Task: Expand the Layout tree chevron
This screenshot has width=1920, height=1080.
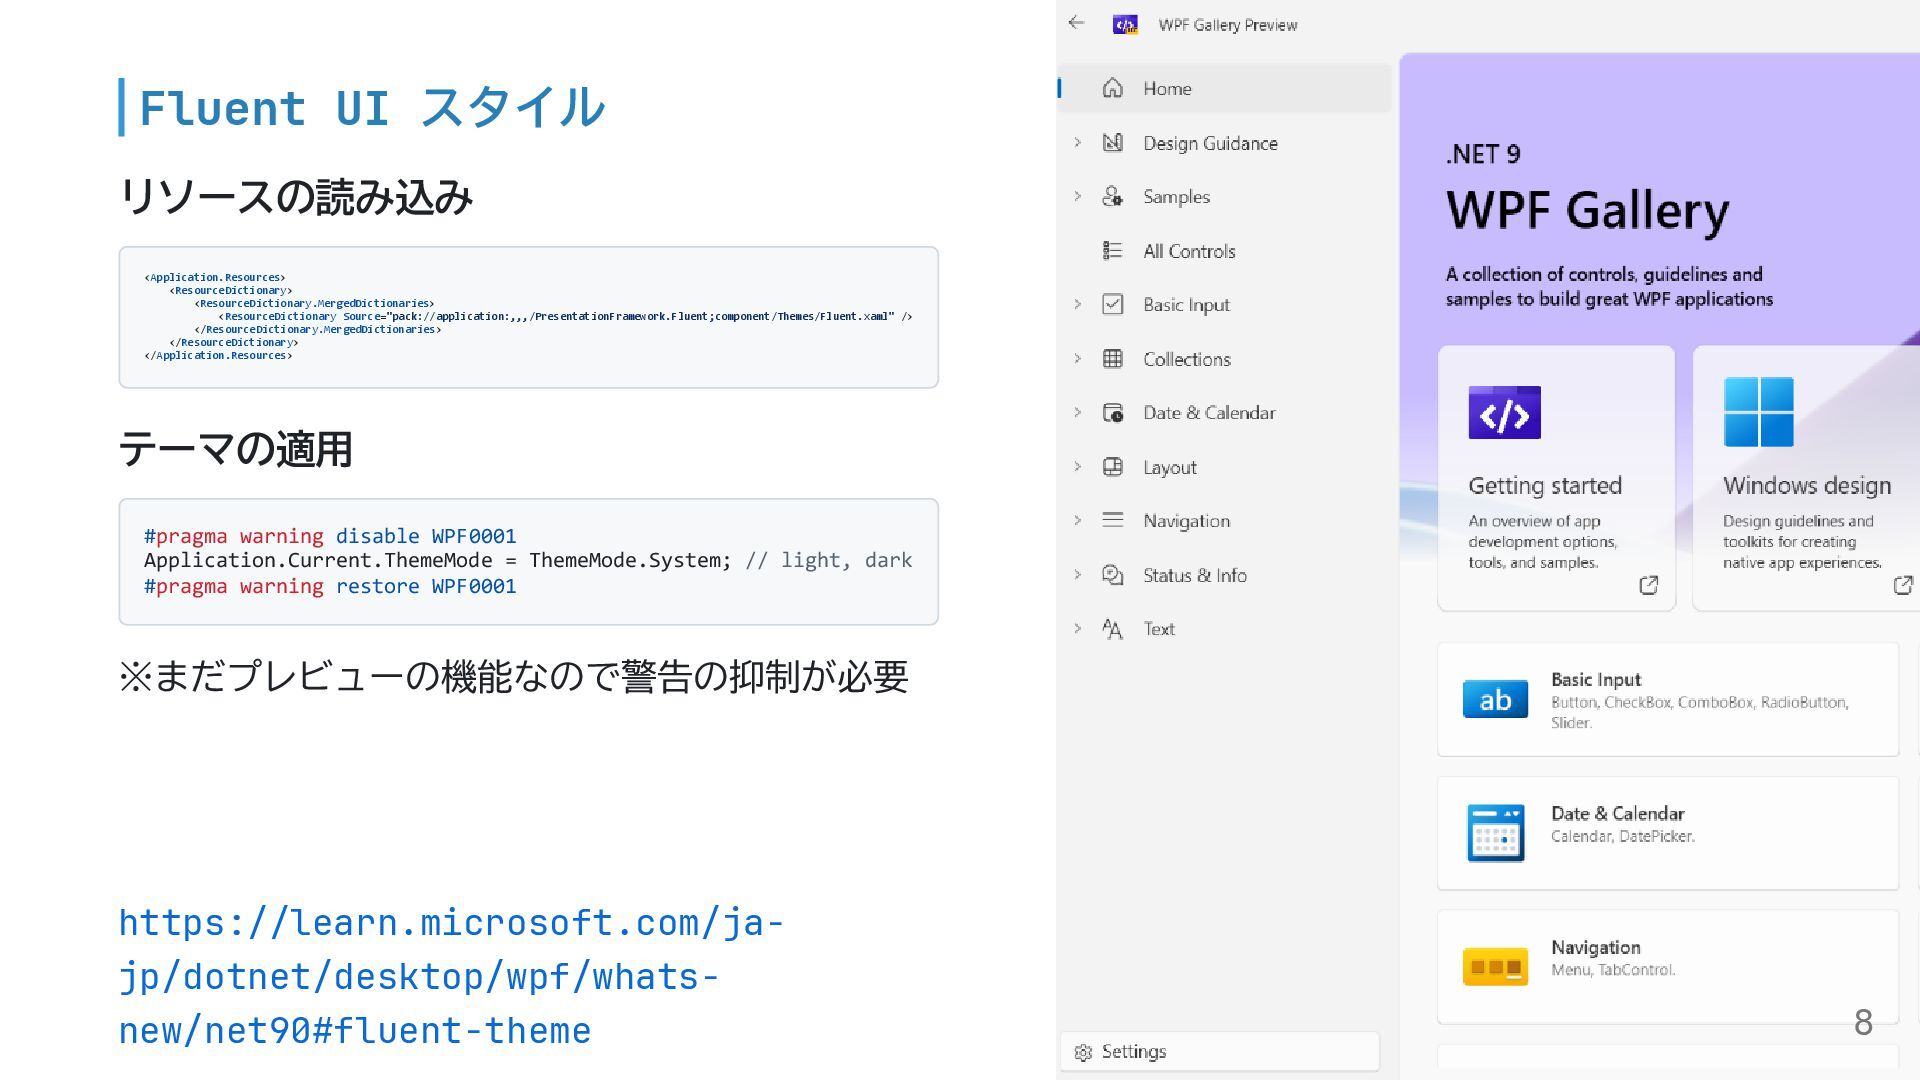Action: click(x=1077, y=467)
